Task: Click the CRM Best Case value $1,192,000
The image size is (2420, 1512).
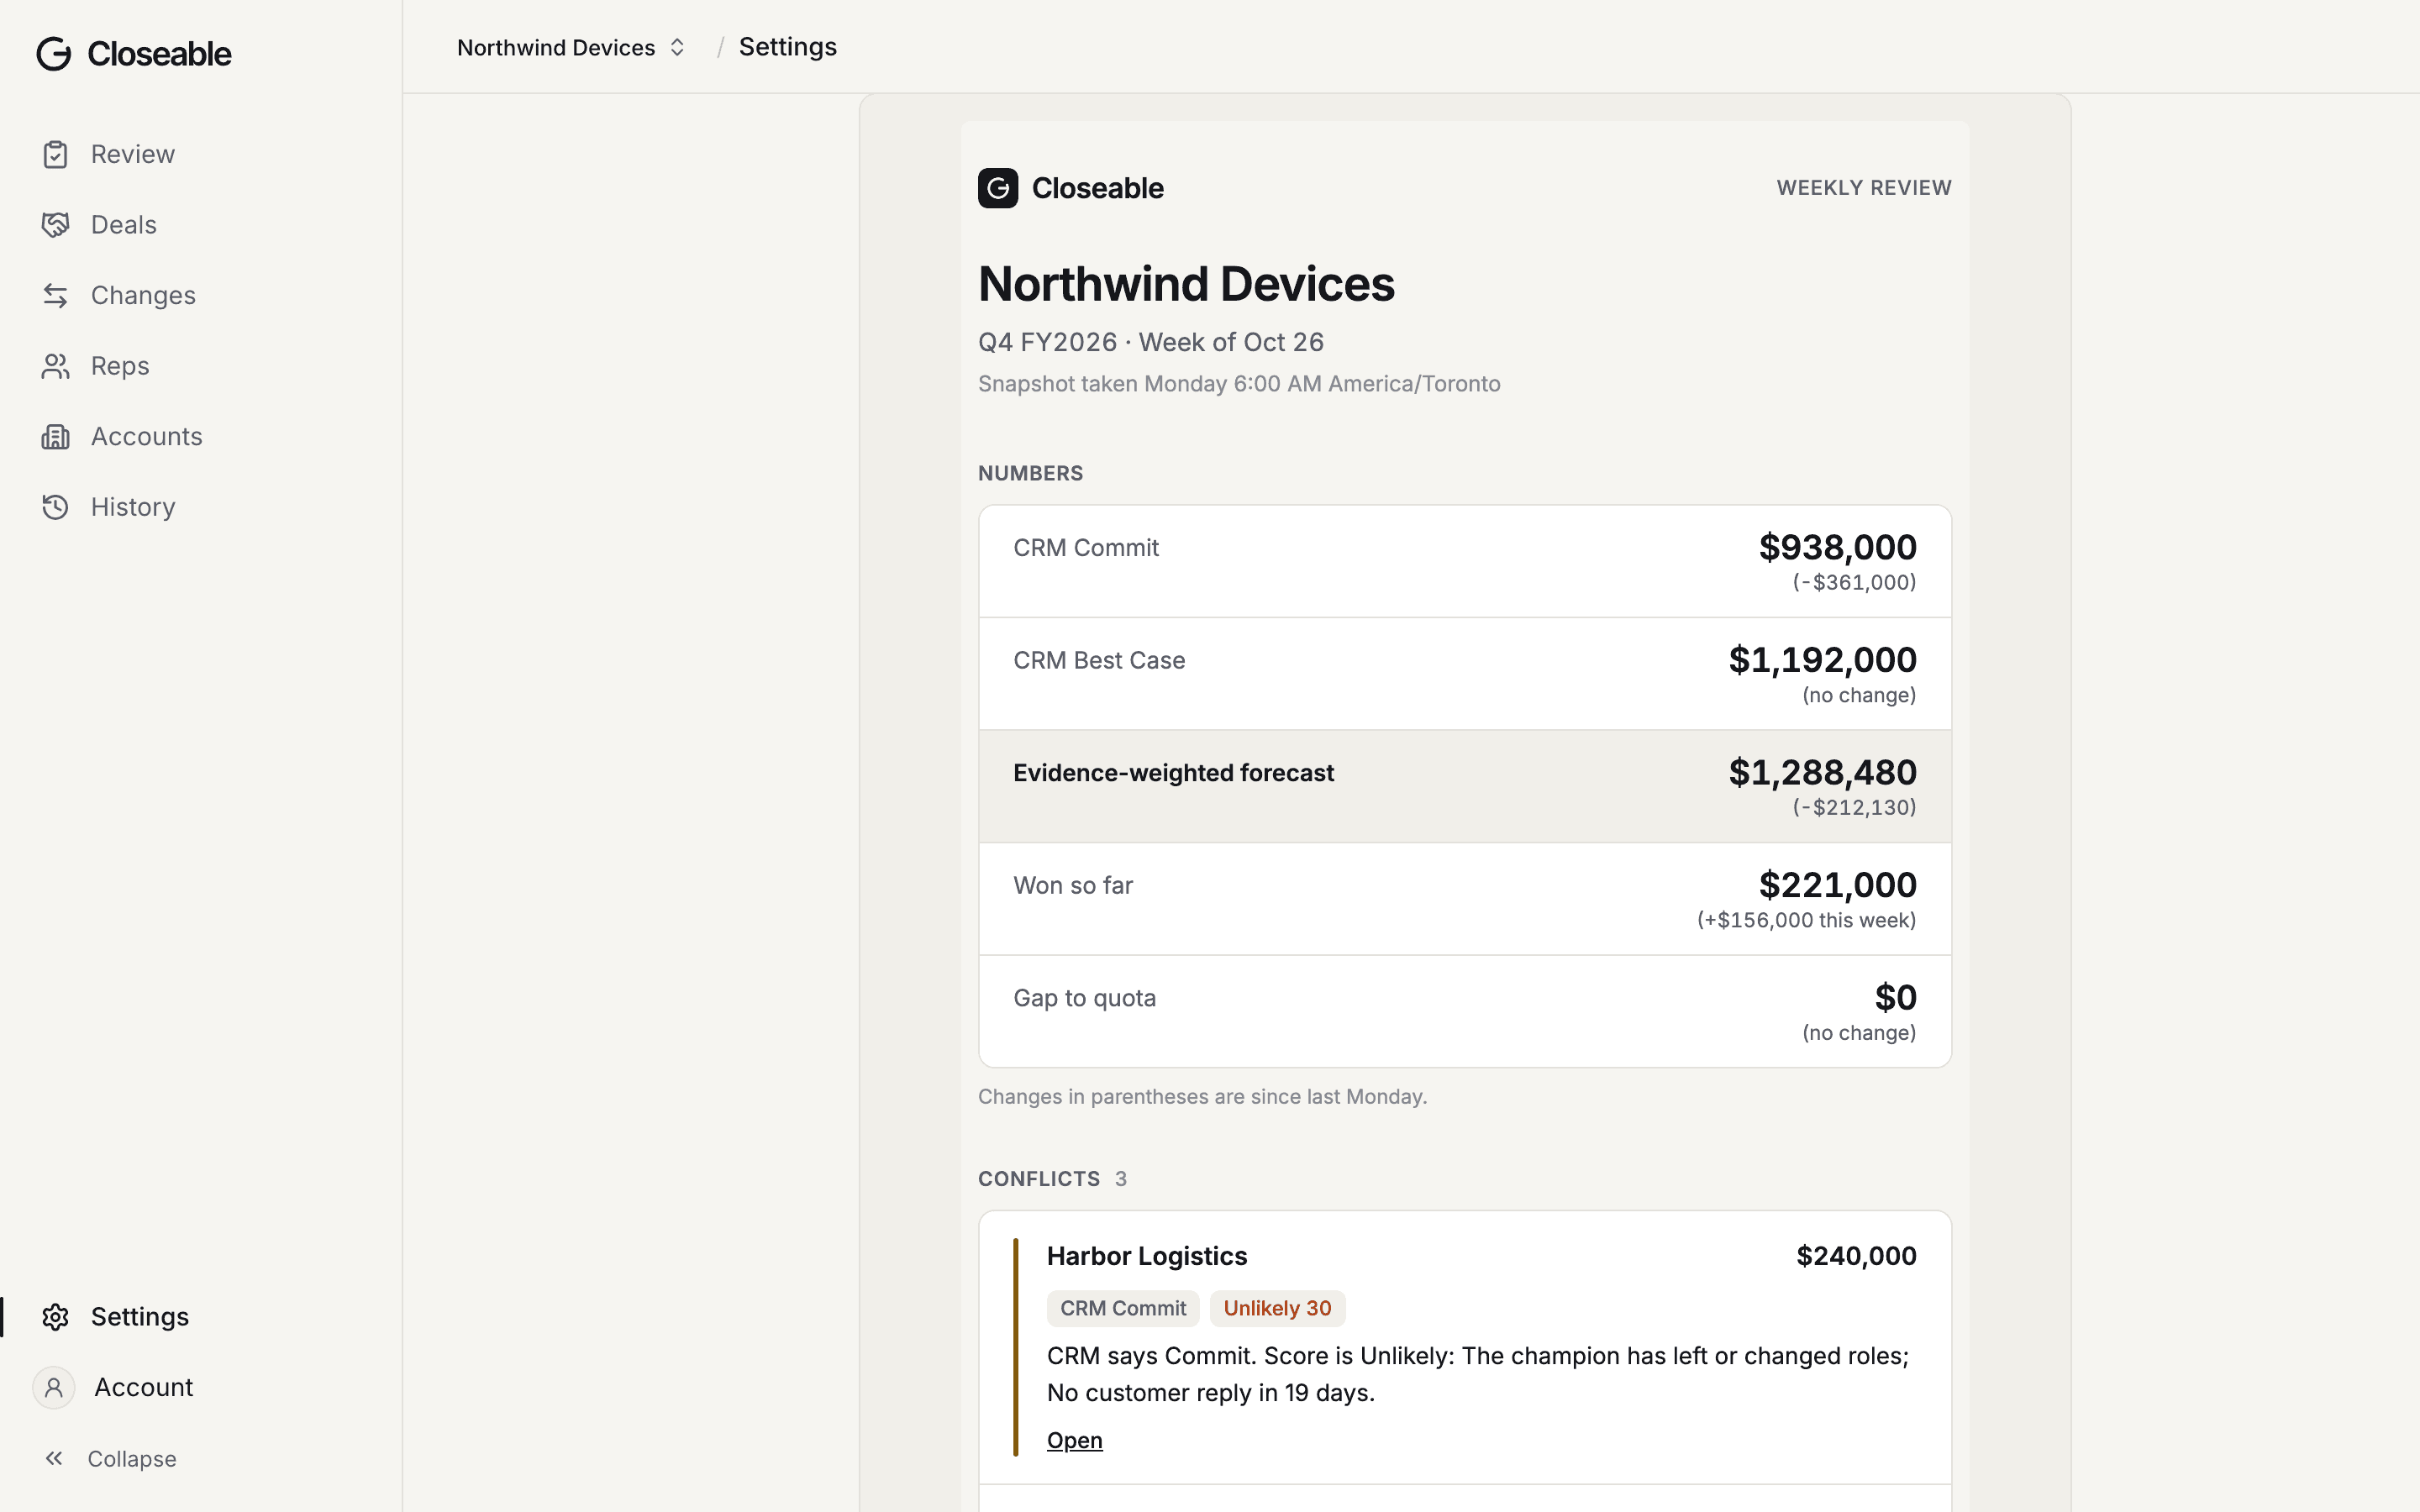Action: 1823,660
